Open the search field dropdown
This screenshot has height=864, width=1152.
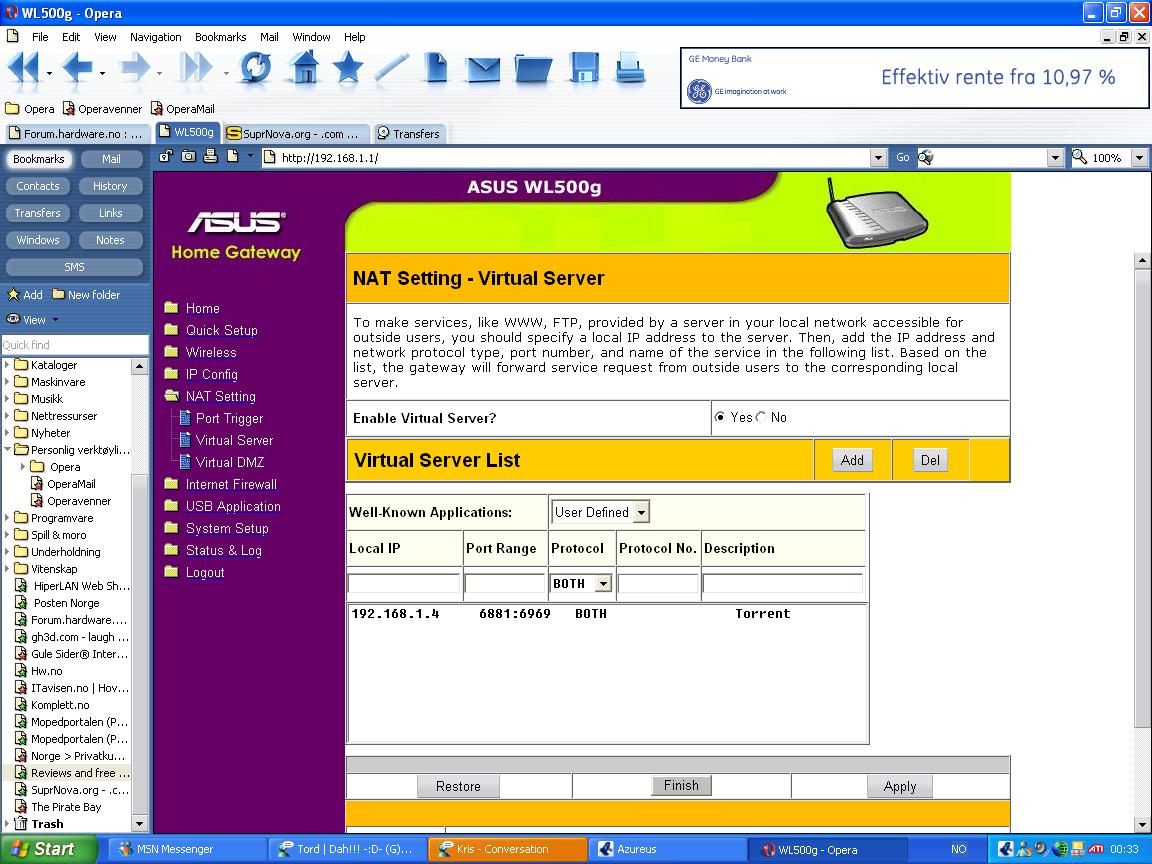point(1055,157)
